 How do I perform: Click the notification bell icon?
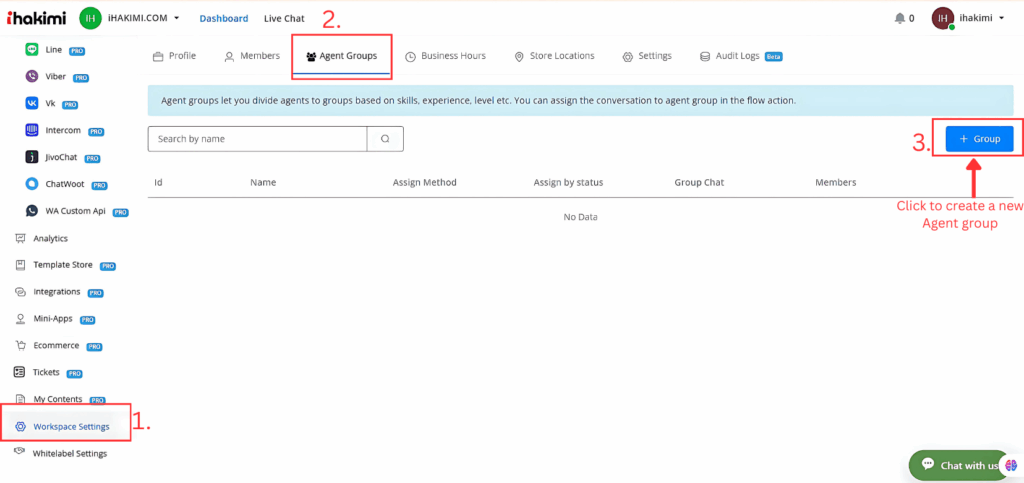[x=897, y=18]
